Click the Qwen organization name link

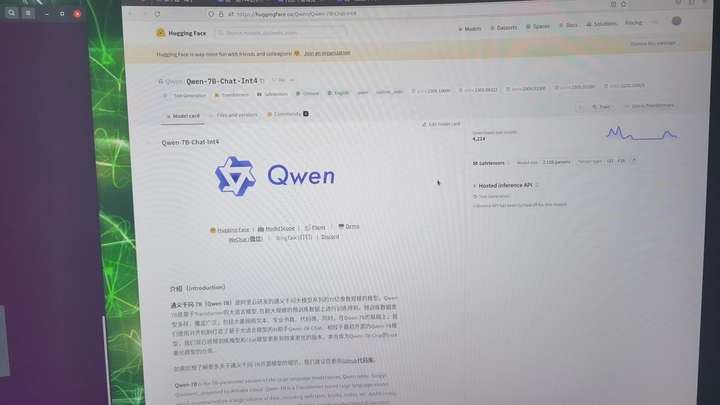click(174, 82)
